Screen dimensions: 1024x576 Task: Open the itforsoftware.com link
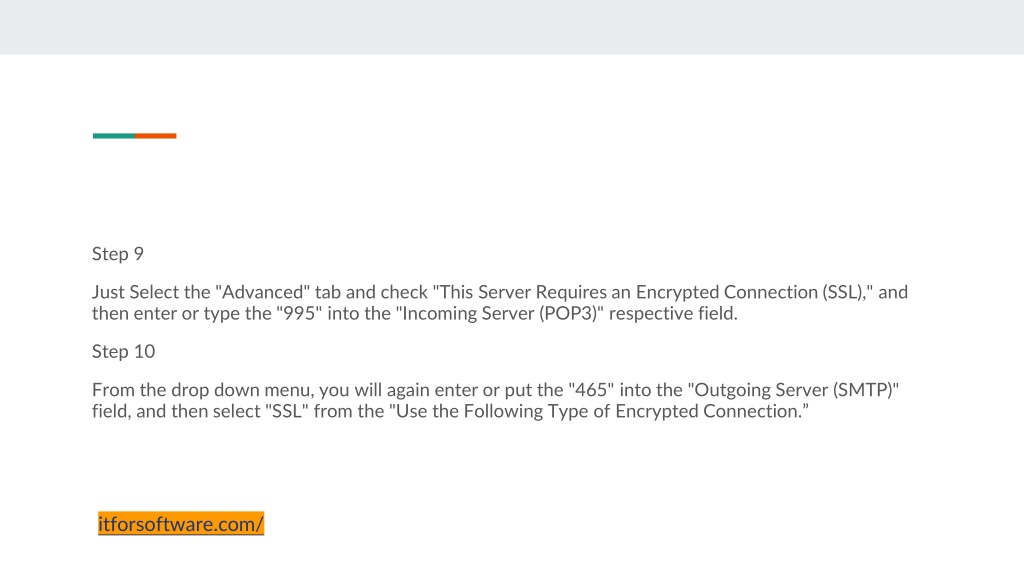pos(181,524)
